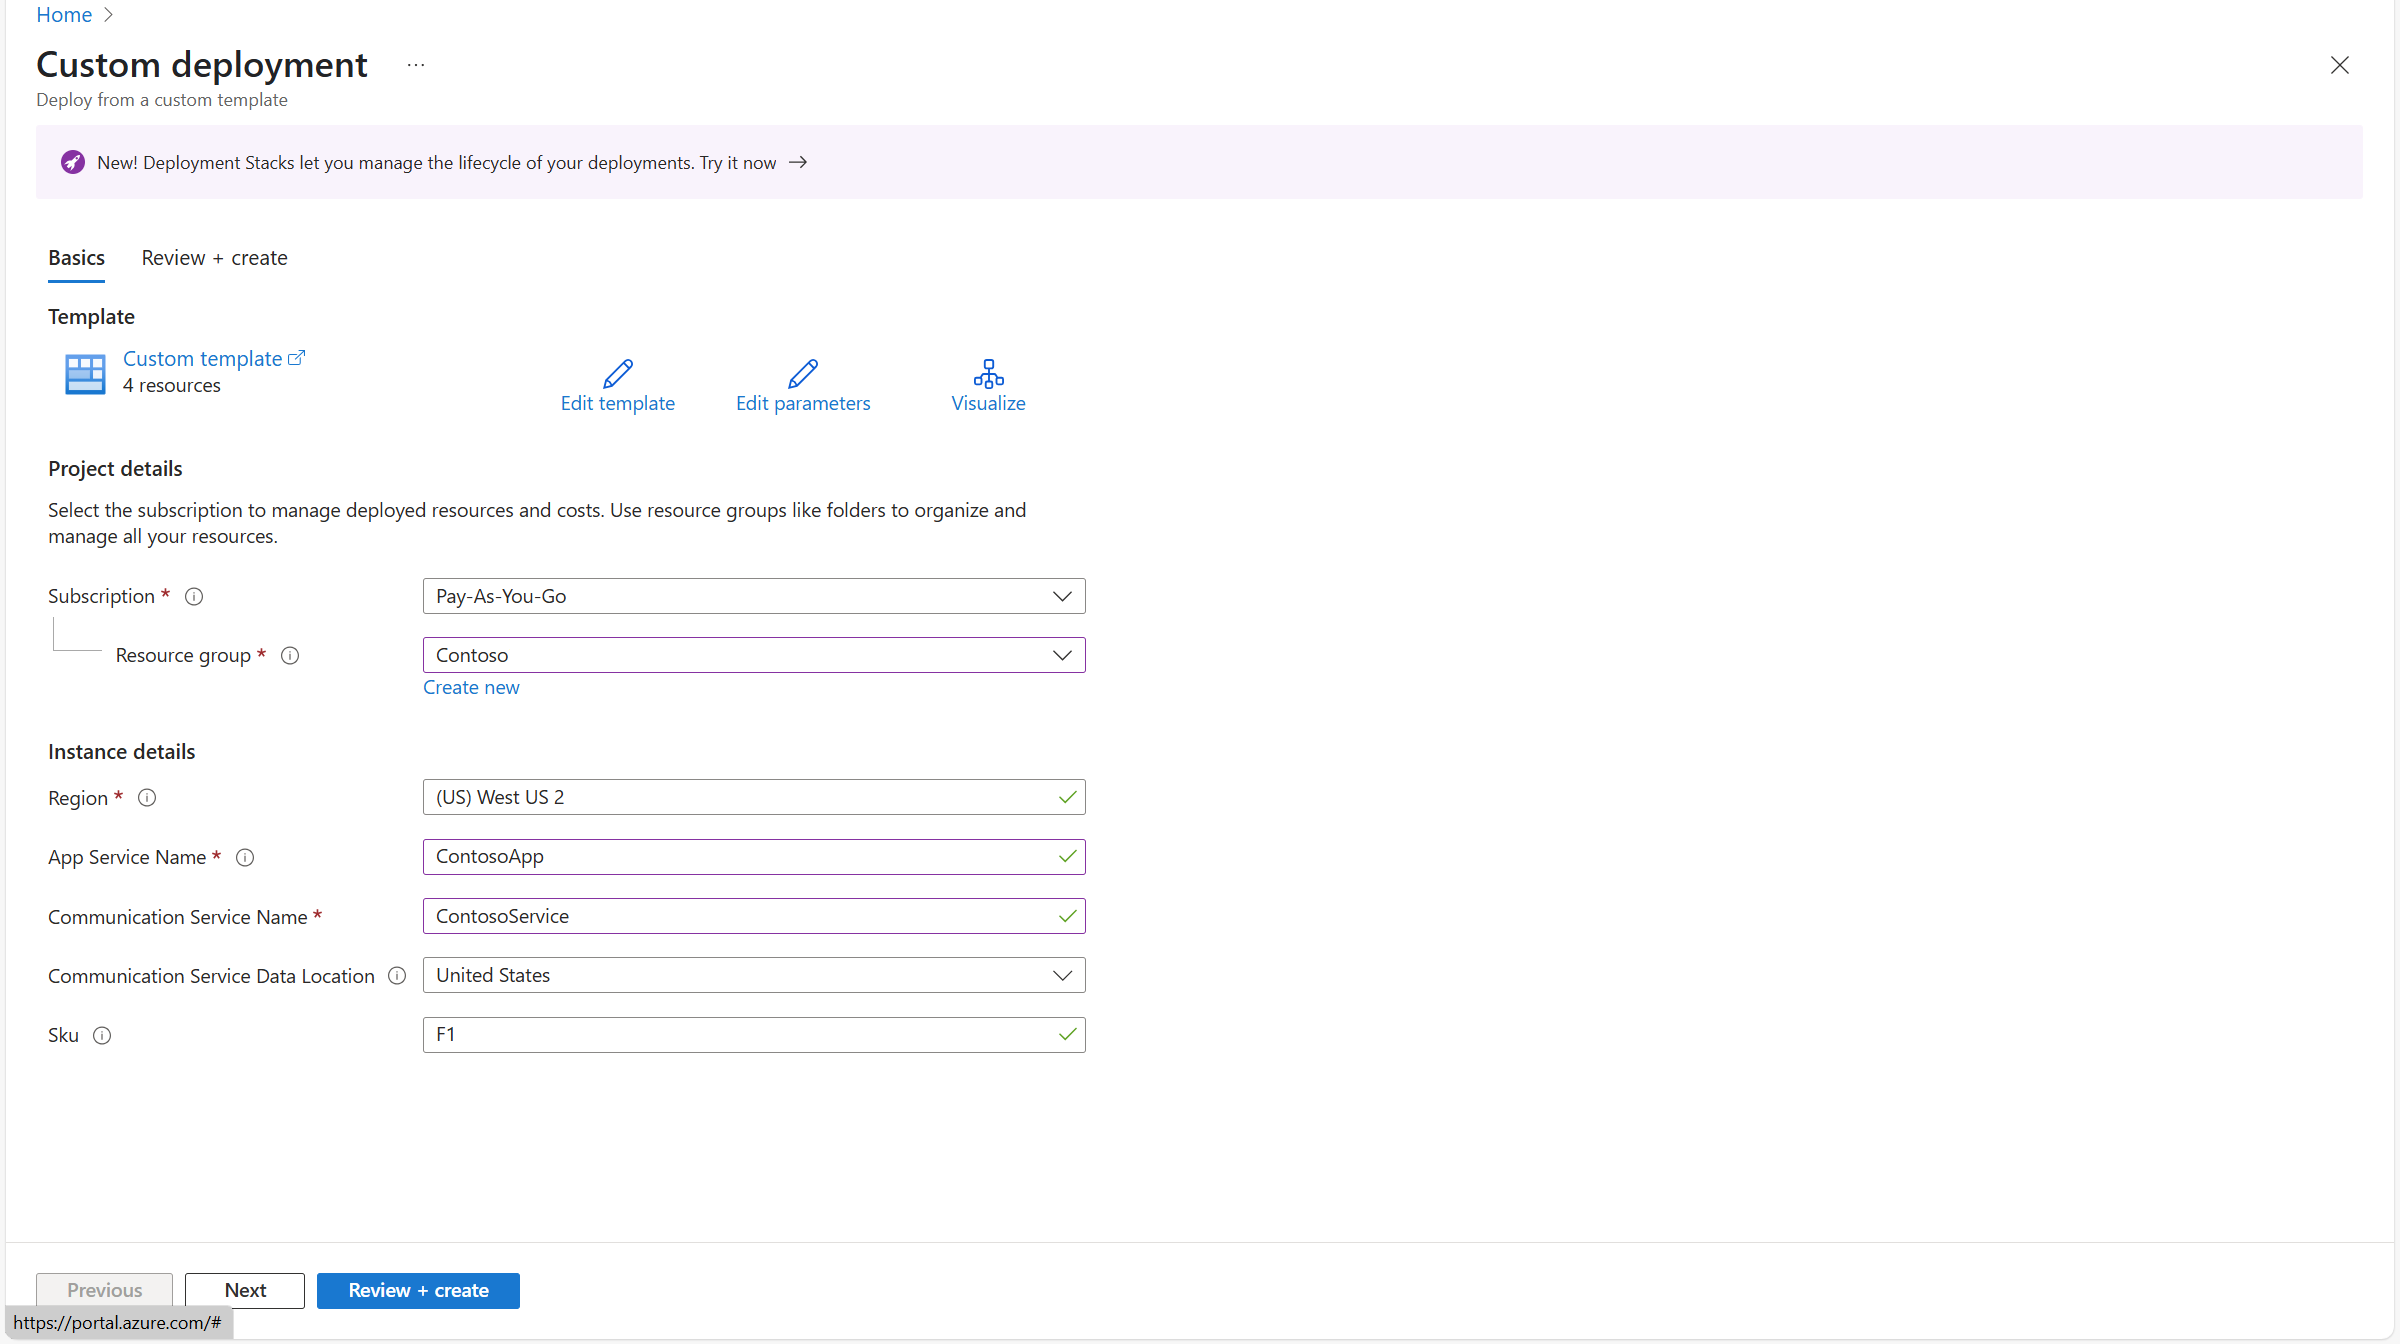Show Region info tooltip

pyautogui.click(x=146, y=798)
